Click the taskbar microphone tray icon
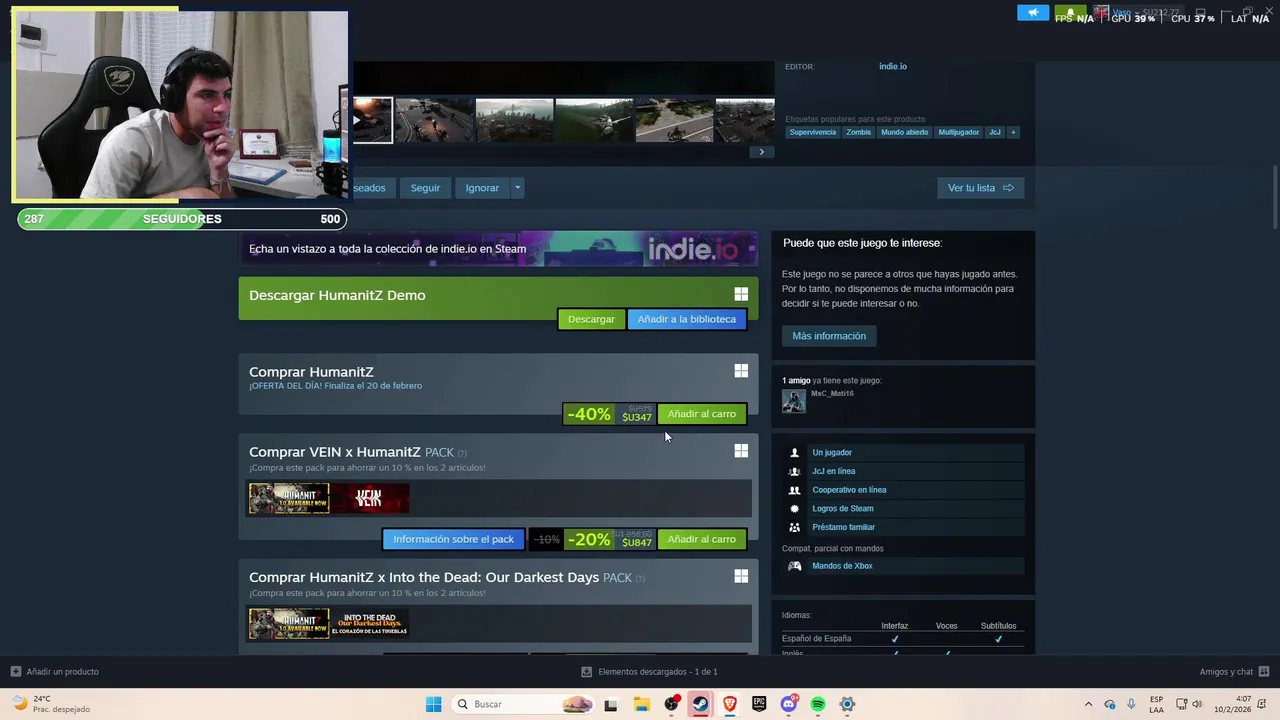The height and width of the screenshot is (720, 1280). pos(1131,704)
